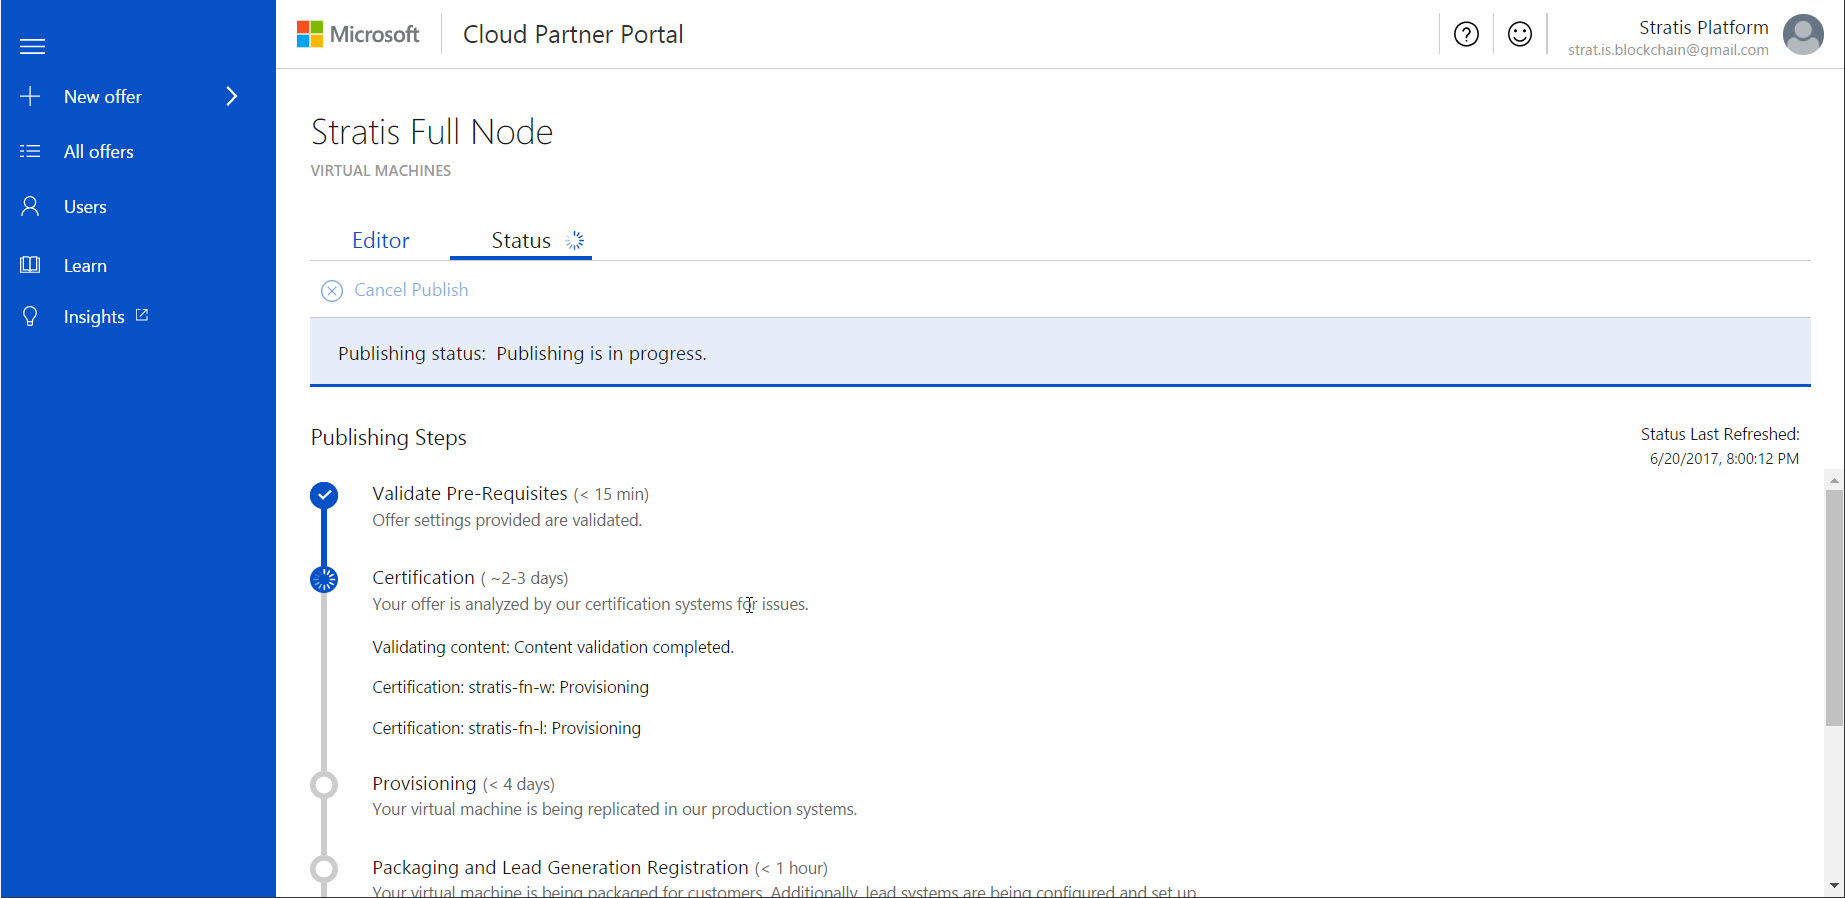
Task: Switch to the Editor tab
Action: [380, 240]
